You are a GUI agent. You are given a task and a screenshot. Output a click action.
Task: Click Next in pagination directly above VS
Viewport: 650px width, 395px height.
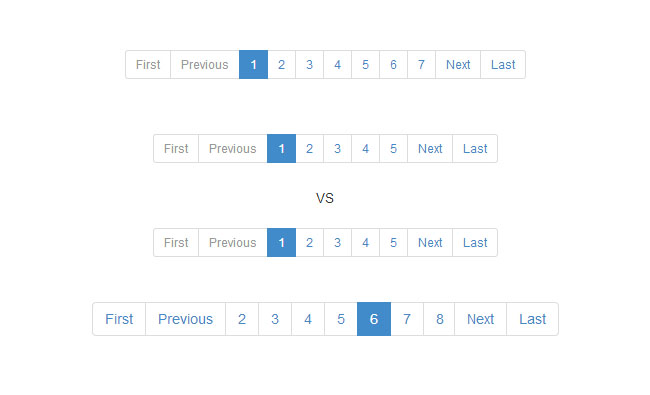coord(430,149)
